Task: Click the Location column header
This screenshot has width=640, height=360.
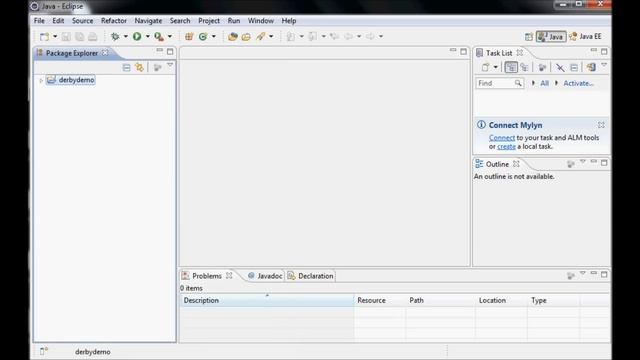Action: click(501, 300)
